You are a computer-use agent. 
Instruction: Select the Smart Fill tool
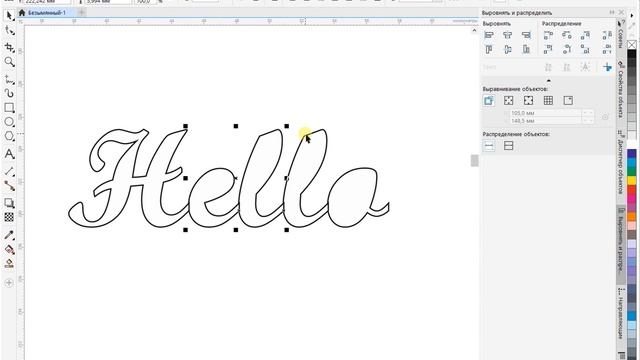[x=9, y=263]
